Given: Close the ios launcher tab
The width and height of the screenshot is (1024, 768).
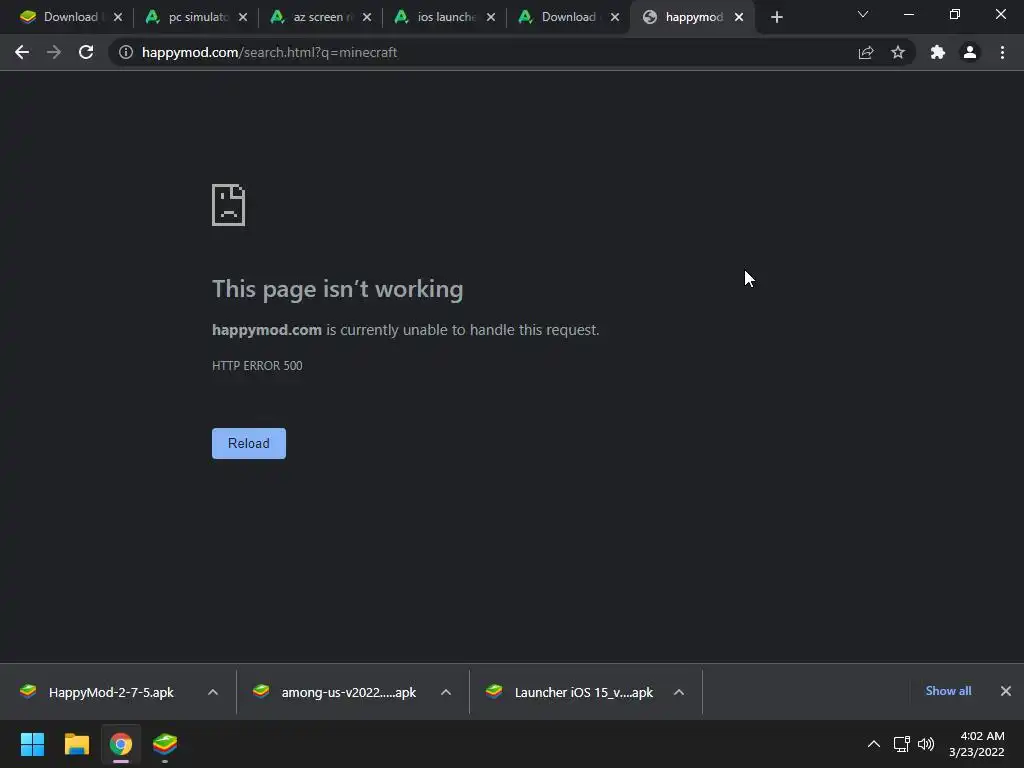Looking at the screenshot, I should click(491, 17).
